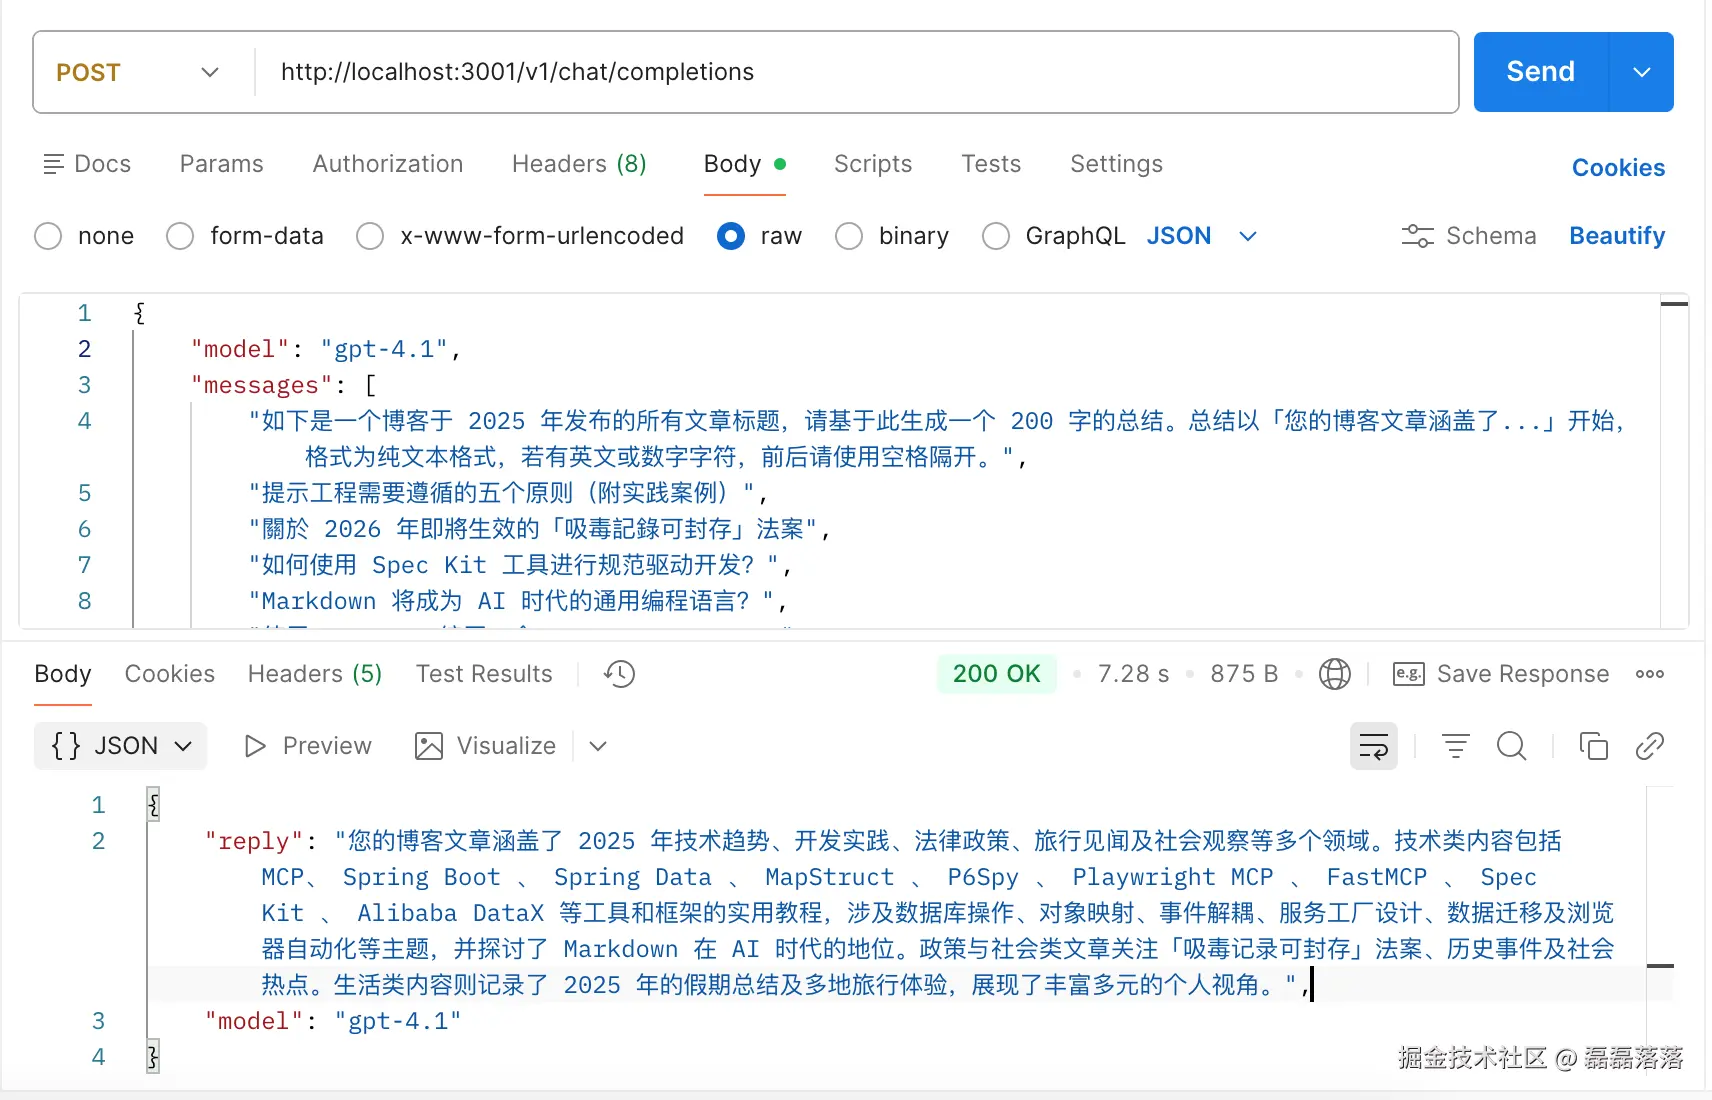1712x1100 pixels.
Task: Open the response Headers (5) tab
Action: (315, 674)
